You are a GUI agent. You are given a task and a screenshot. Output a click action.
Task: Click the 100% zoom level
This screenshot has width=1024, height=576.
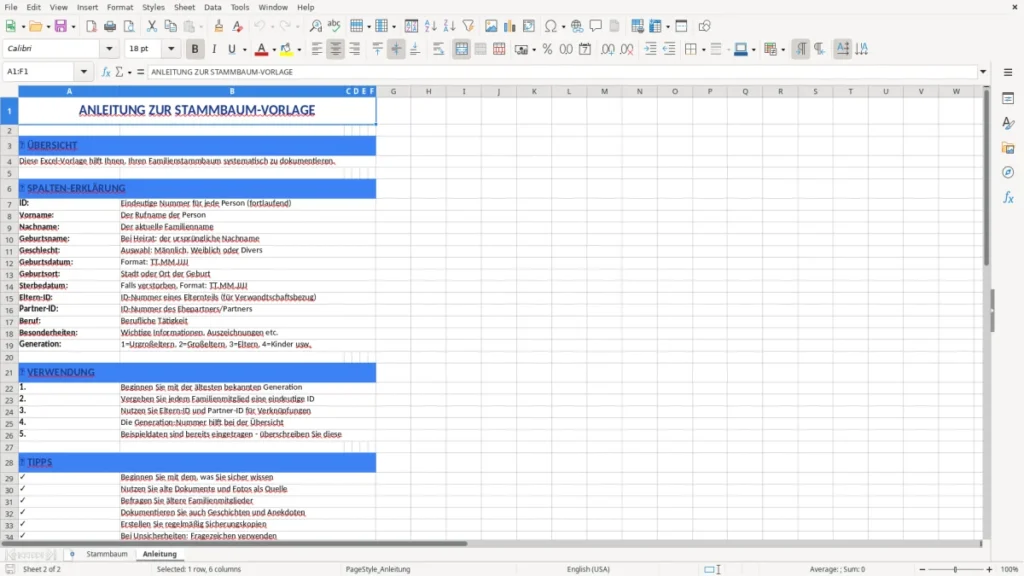1010,569
